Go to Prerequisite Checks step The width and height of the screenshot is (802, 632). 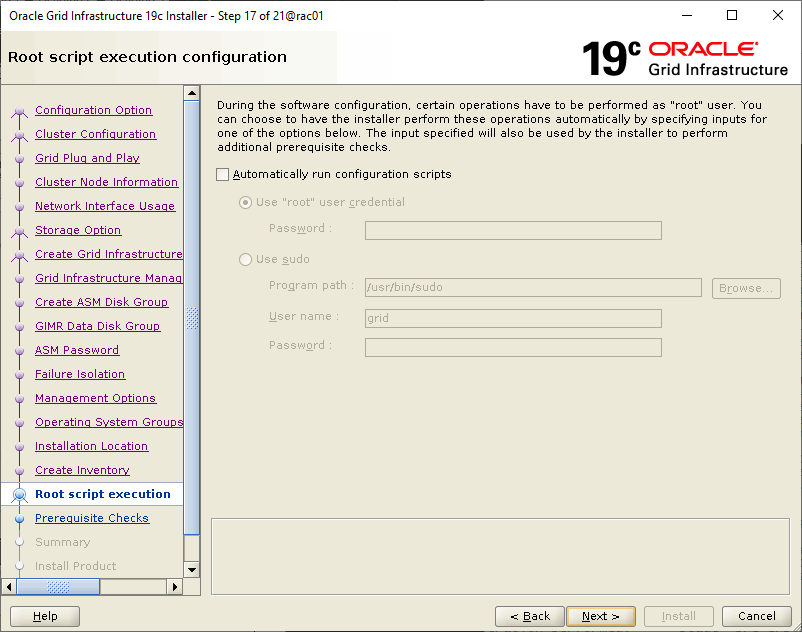click(92, 518)
